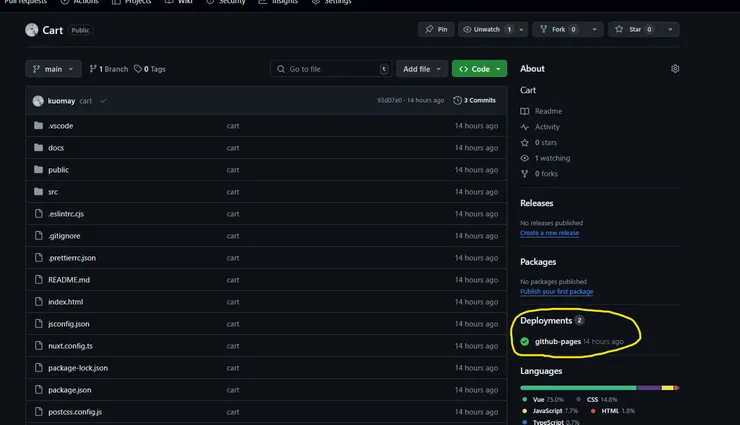The width and height of the screenshot is (740, 425).
Task: Click the forks icon in About
Action: pyautogui.click(x=524, y=174)
